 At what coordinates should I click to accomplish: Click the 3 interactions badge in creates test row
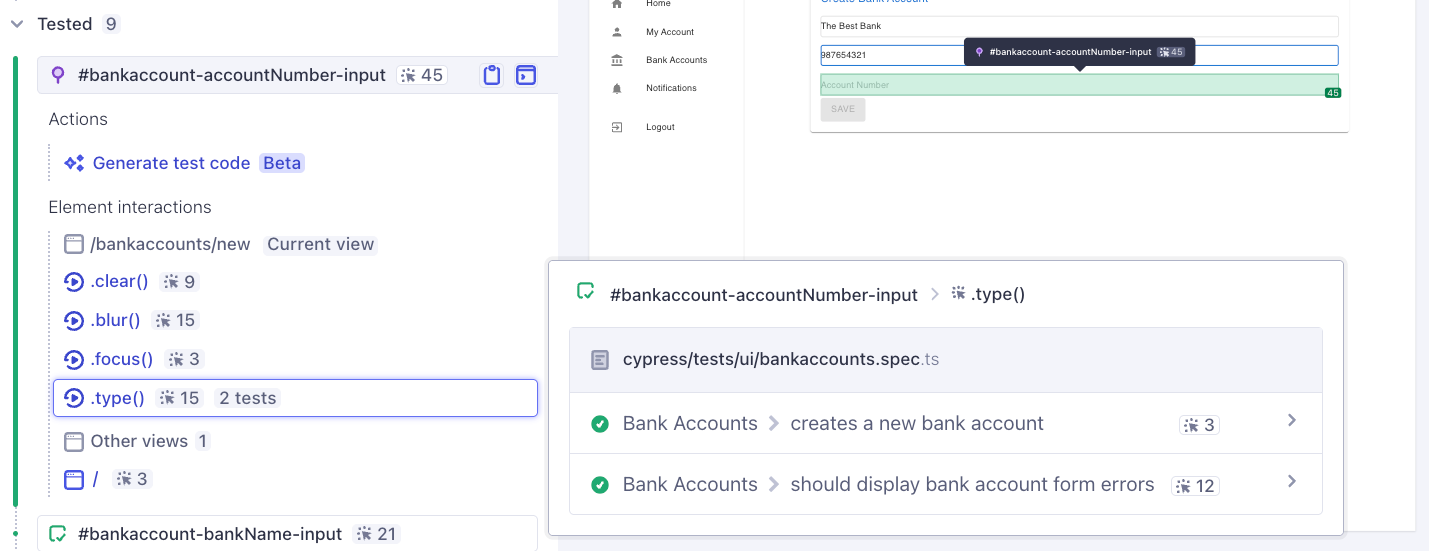pos(1199,425)
